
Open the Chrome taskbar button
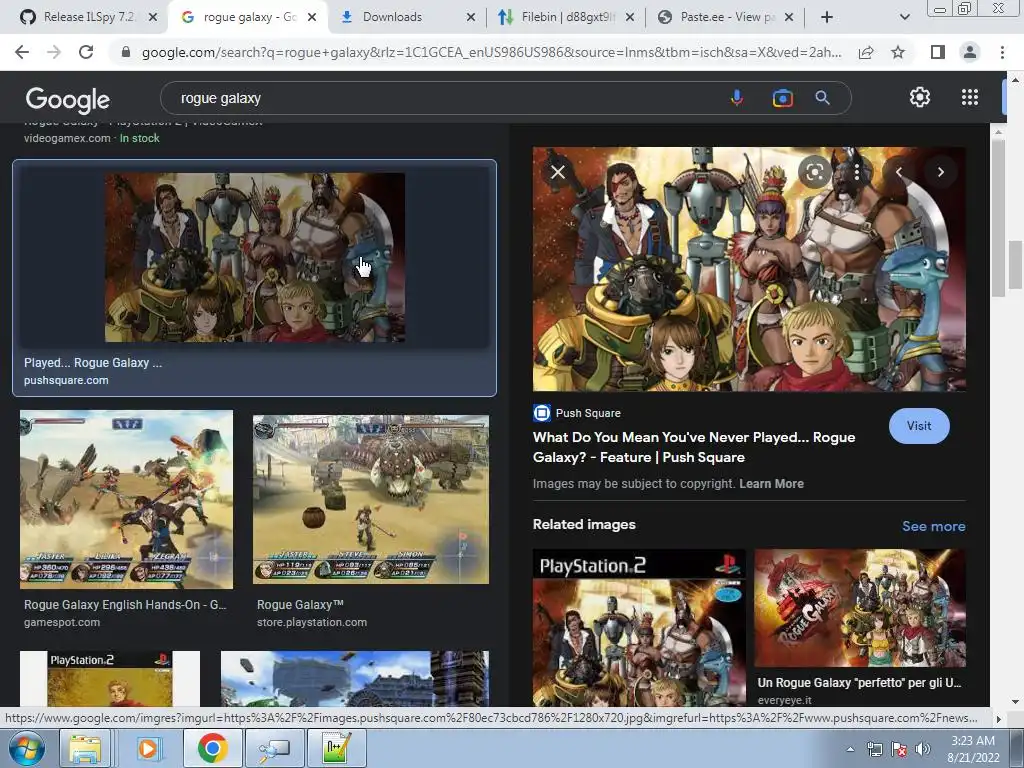pos(212,748)
